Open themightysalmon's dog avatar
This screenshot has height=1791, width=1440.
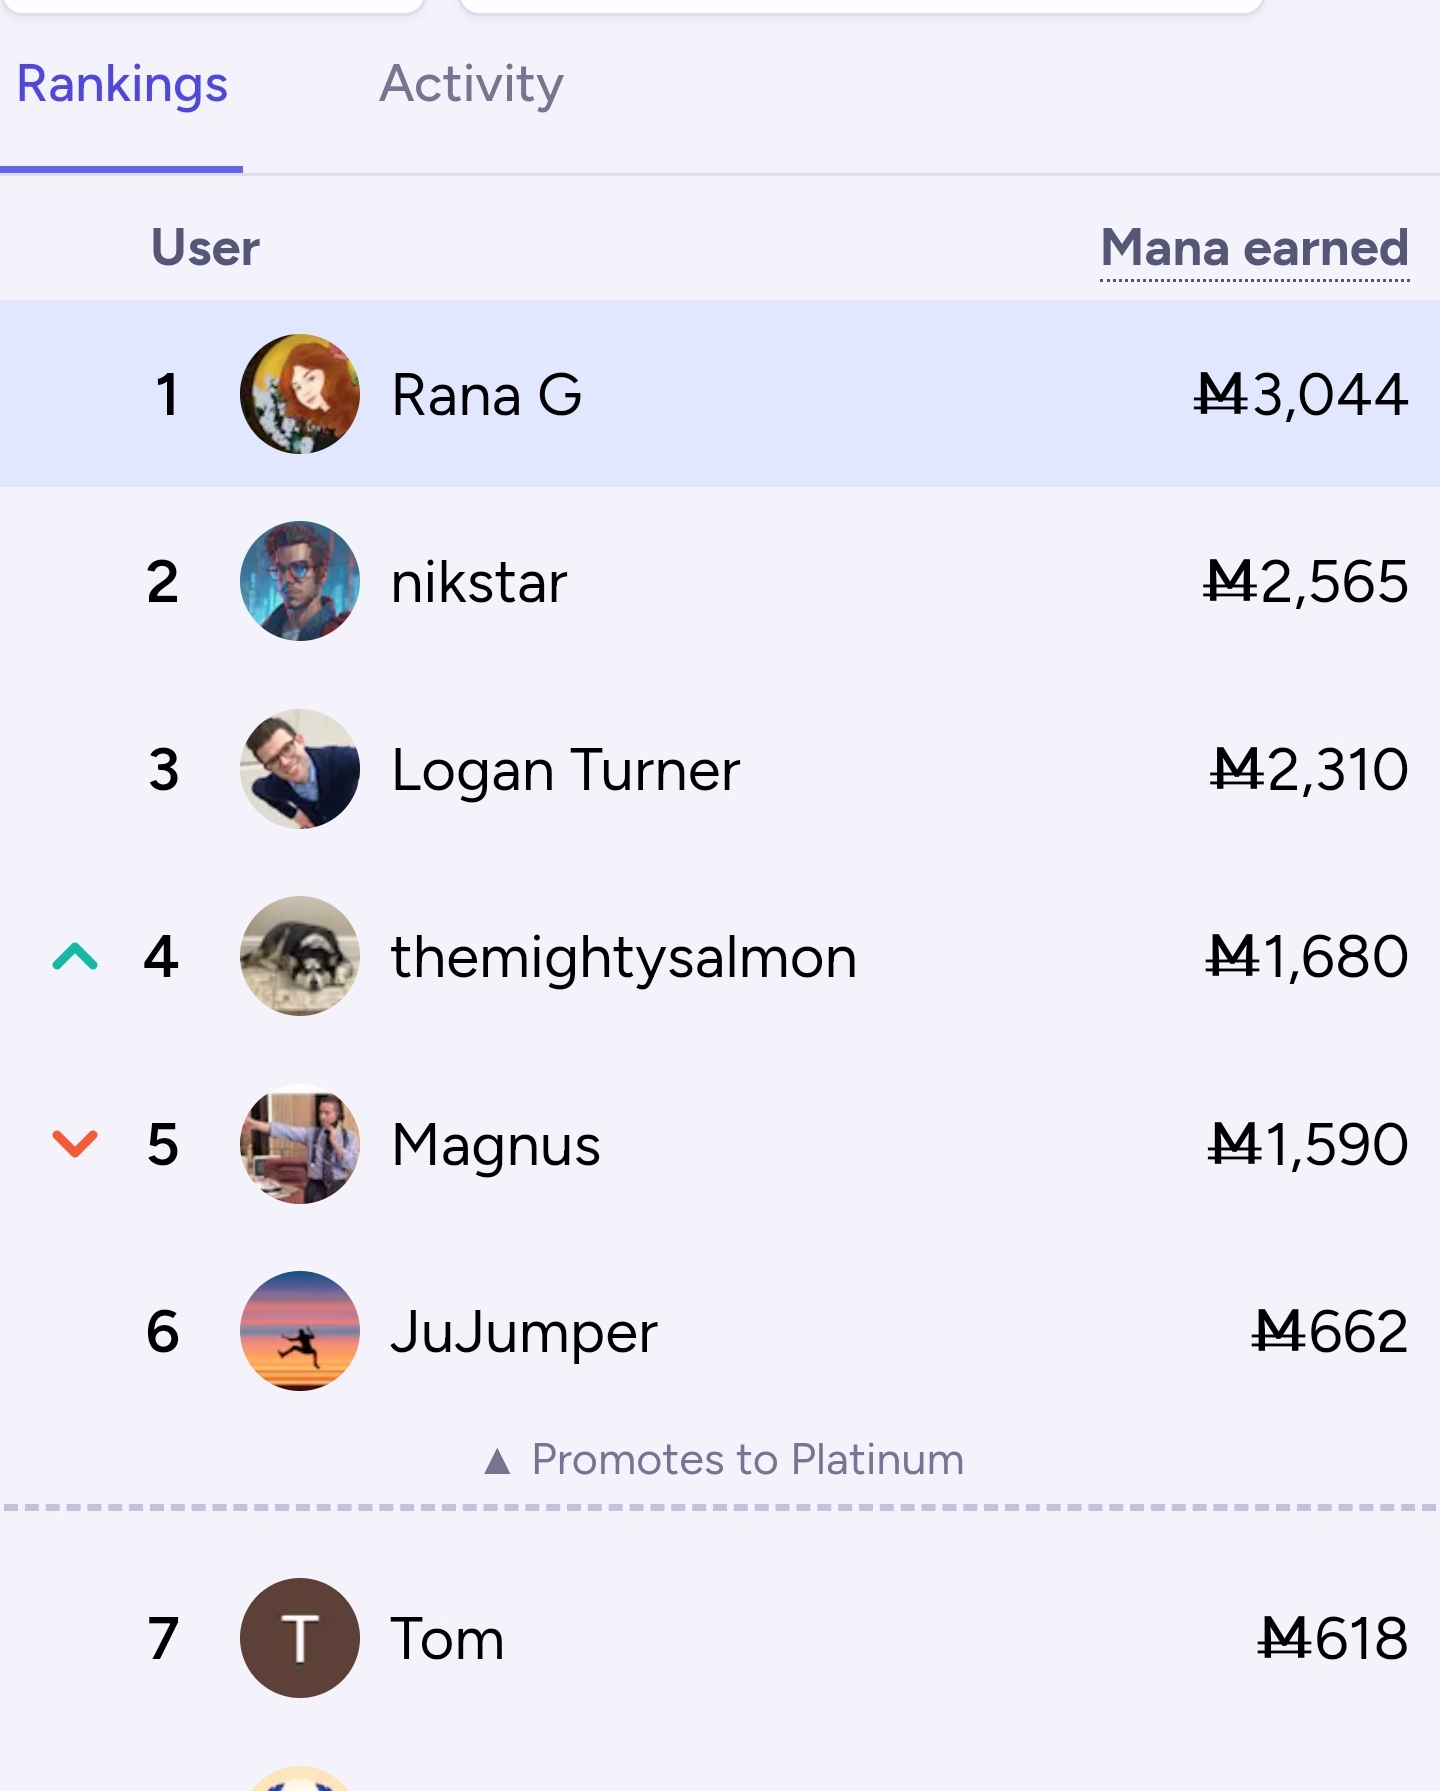[x=300, y=956]
